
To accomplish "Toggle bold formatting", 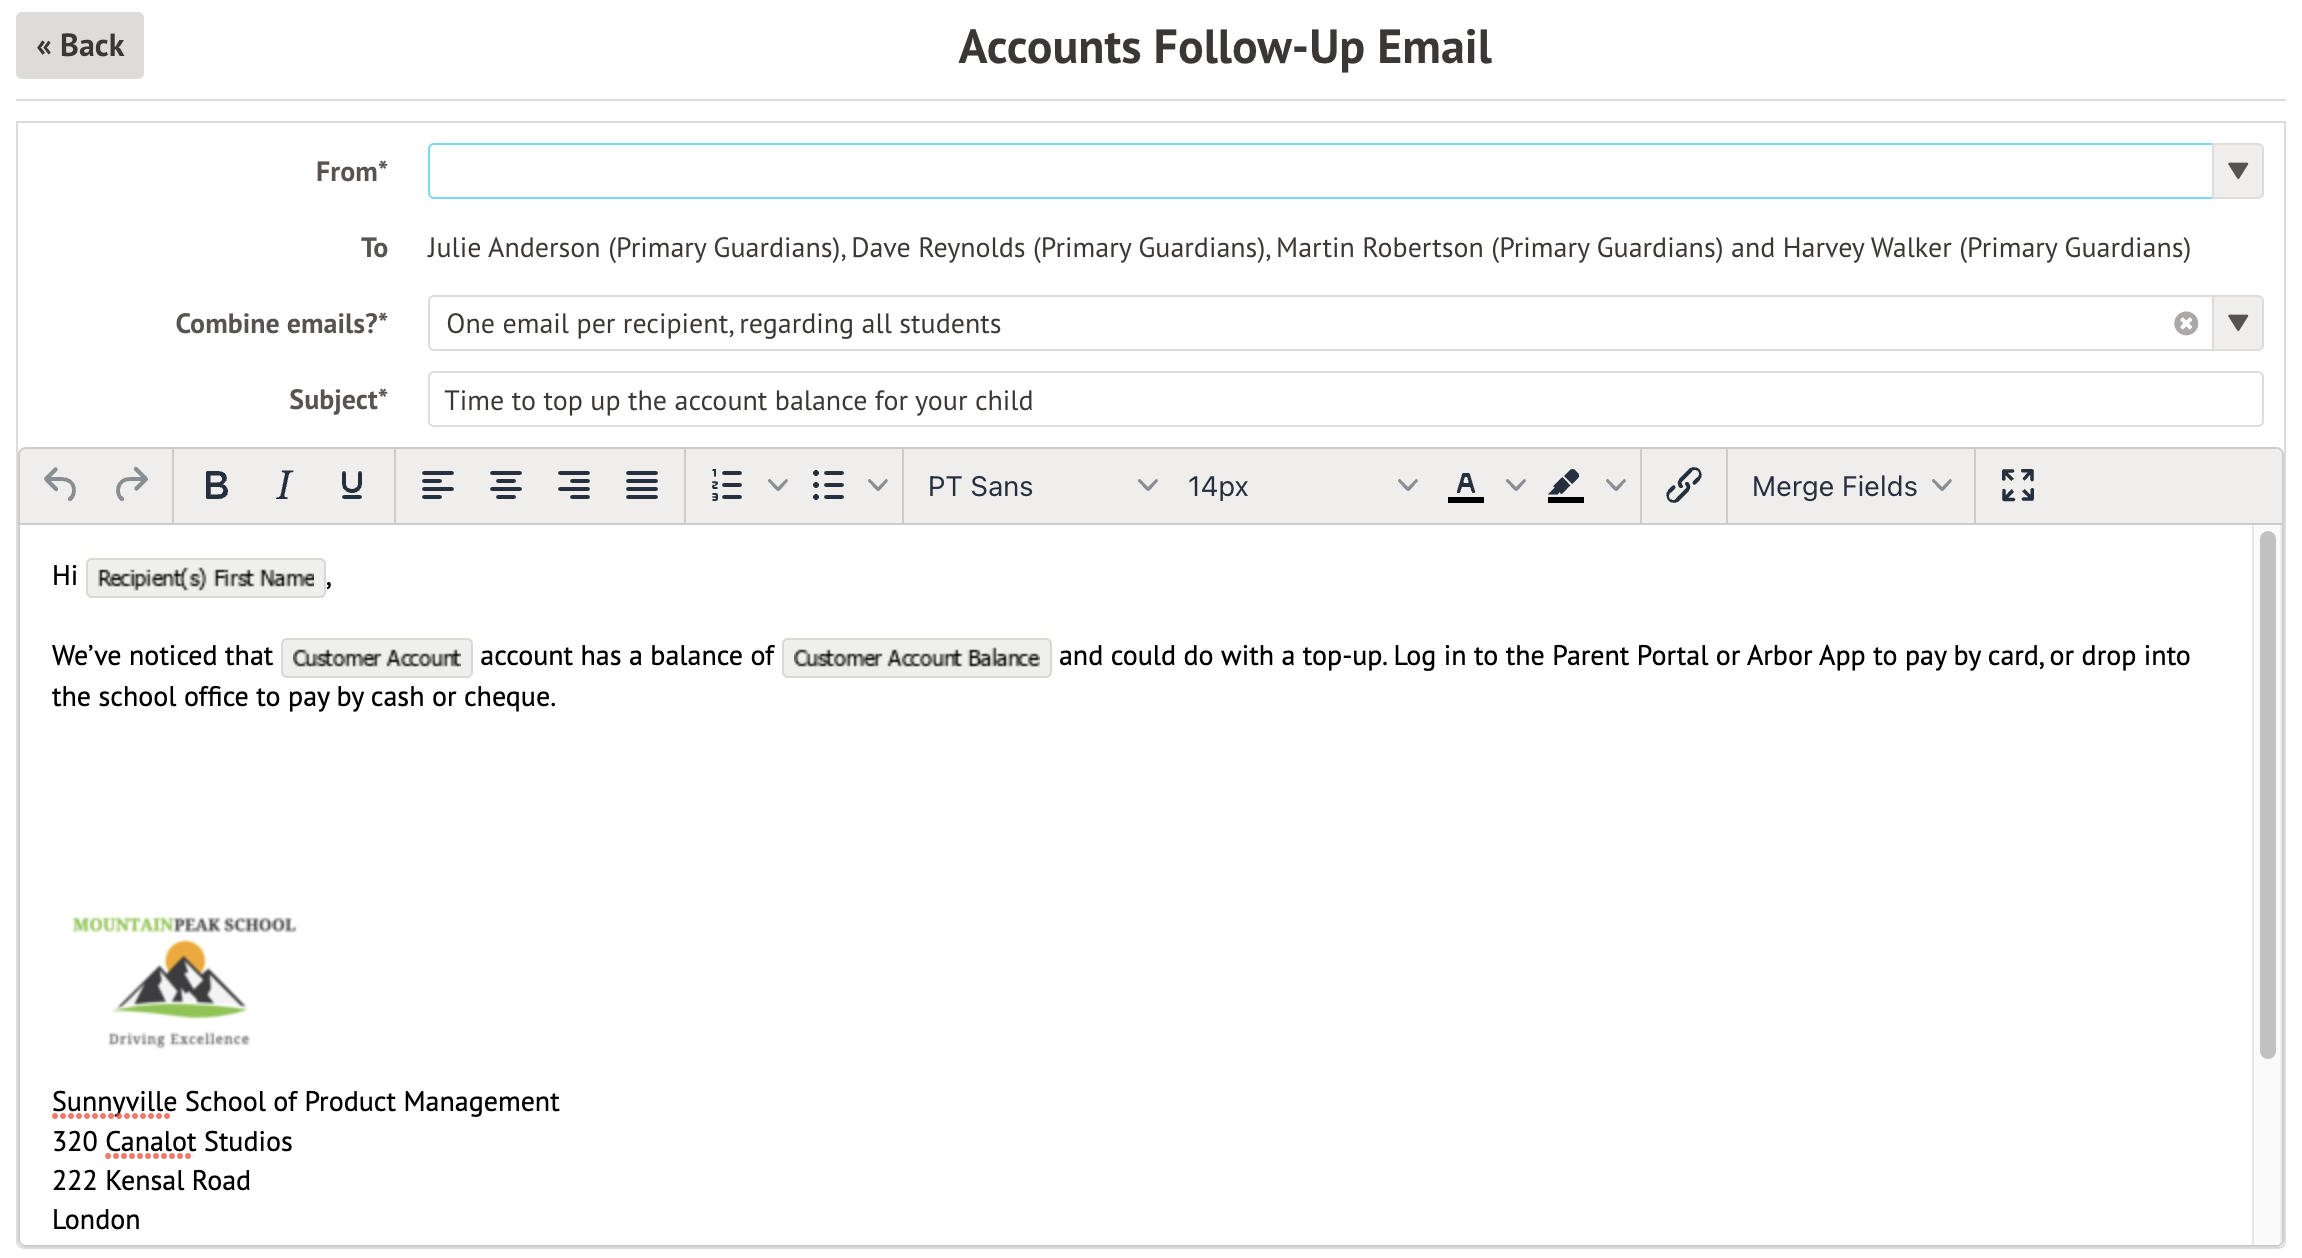I will coord(216,485).
